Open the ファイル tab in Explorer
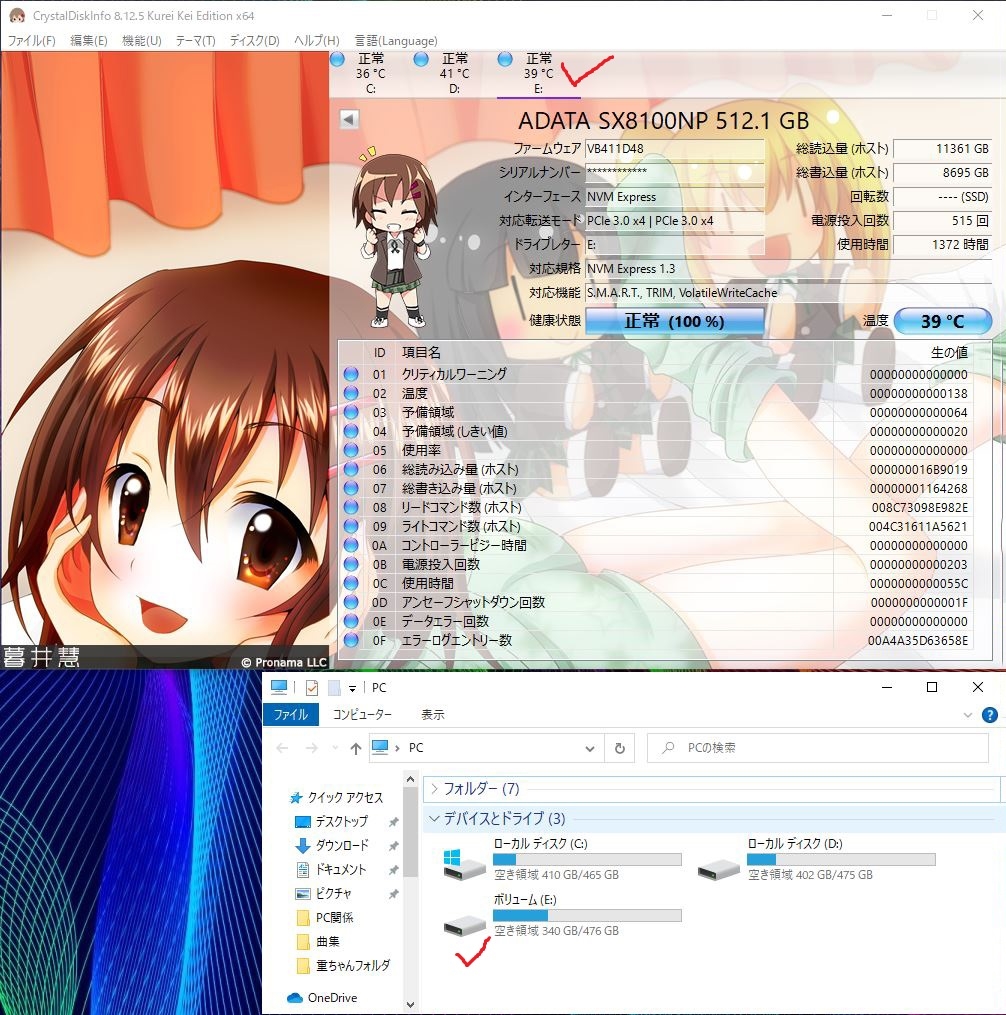 pos(291,715)
